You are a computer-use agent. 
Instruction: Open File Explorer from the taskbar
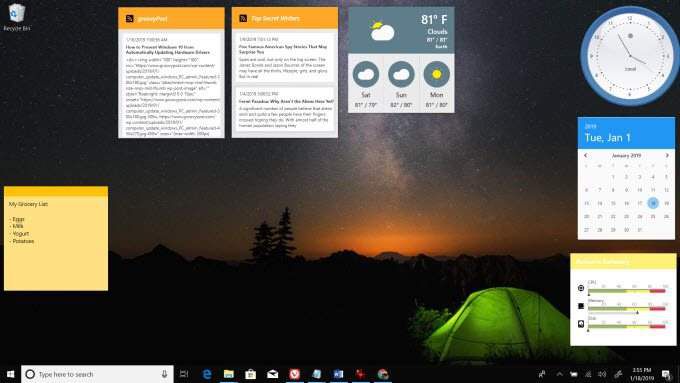click(229, 374)
